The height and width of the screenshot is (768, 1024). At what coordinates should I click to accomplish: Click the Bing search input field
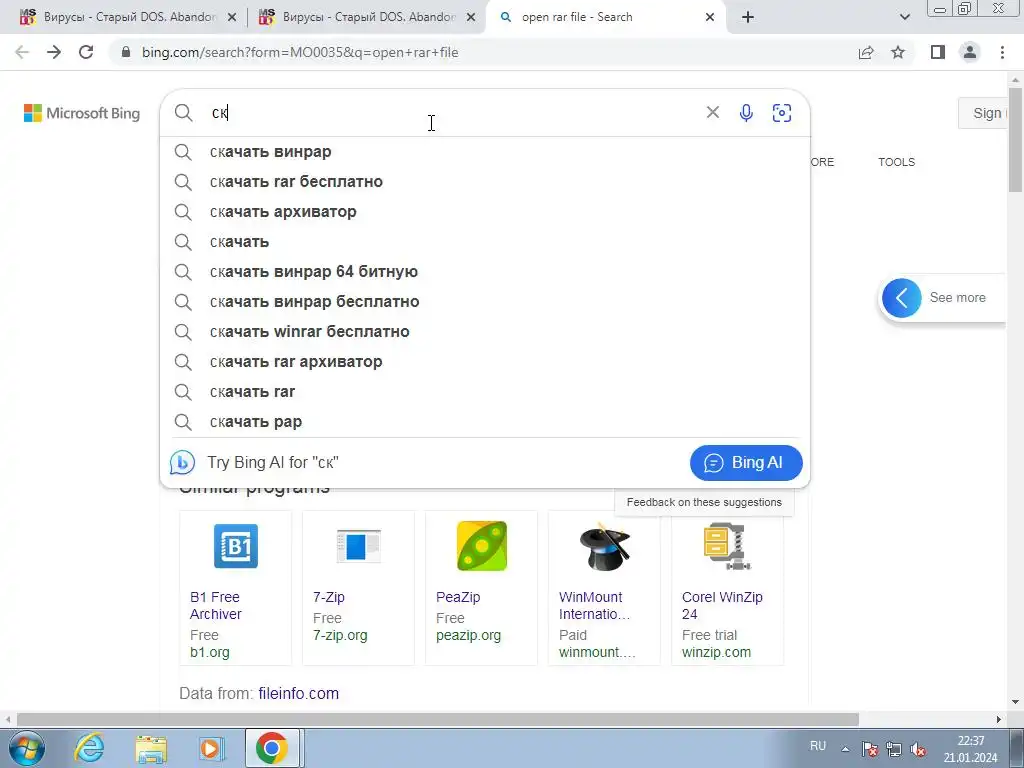[451, 112]
